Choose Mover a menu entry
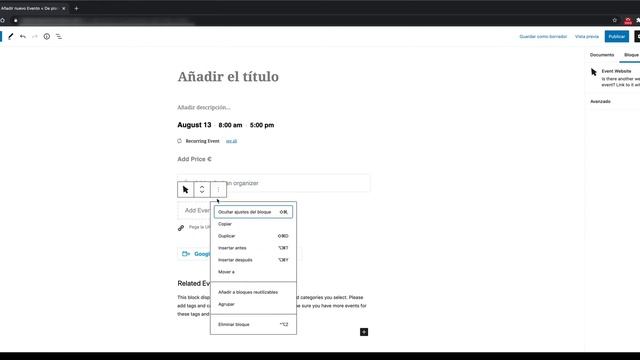640x360 pixels. [253, 272]
